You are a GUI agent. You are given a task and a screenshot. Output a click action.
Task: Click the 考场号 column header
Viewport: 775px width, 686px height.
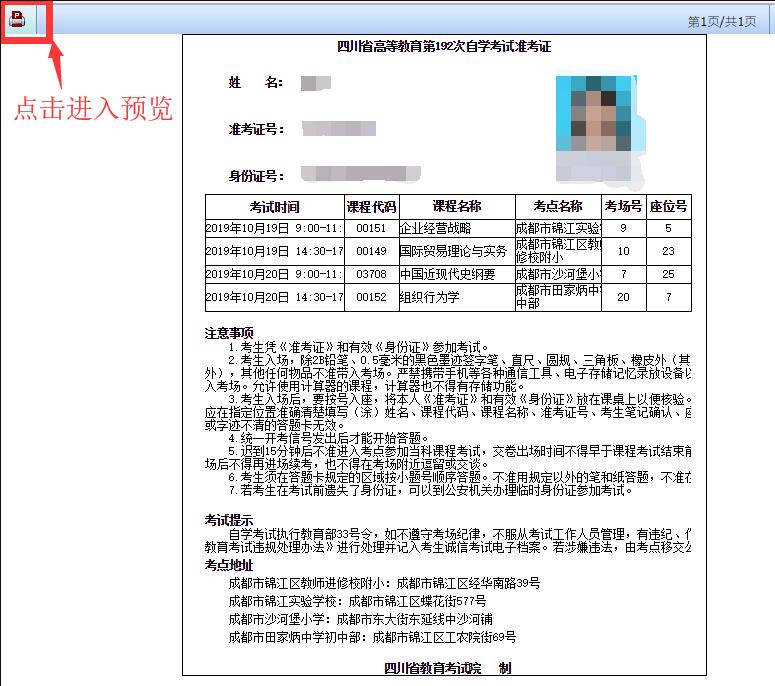pyautogui.click(x=623, y=207)
